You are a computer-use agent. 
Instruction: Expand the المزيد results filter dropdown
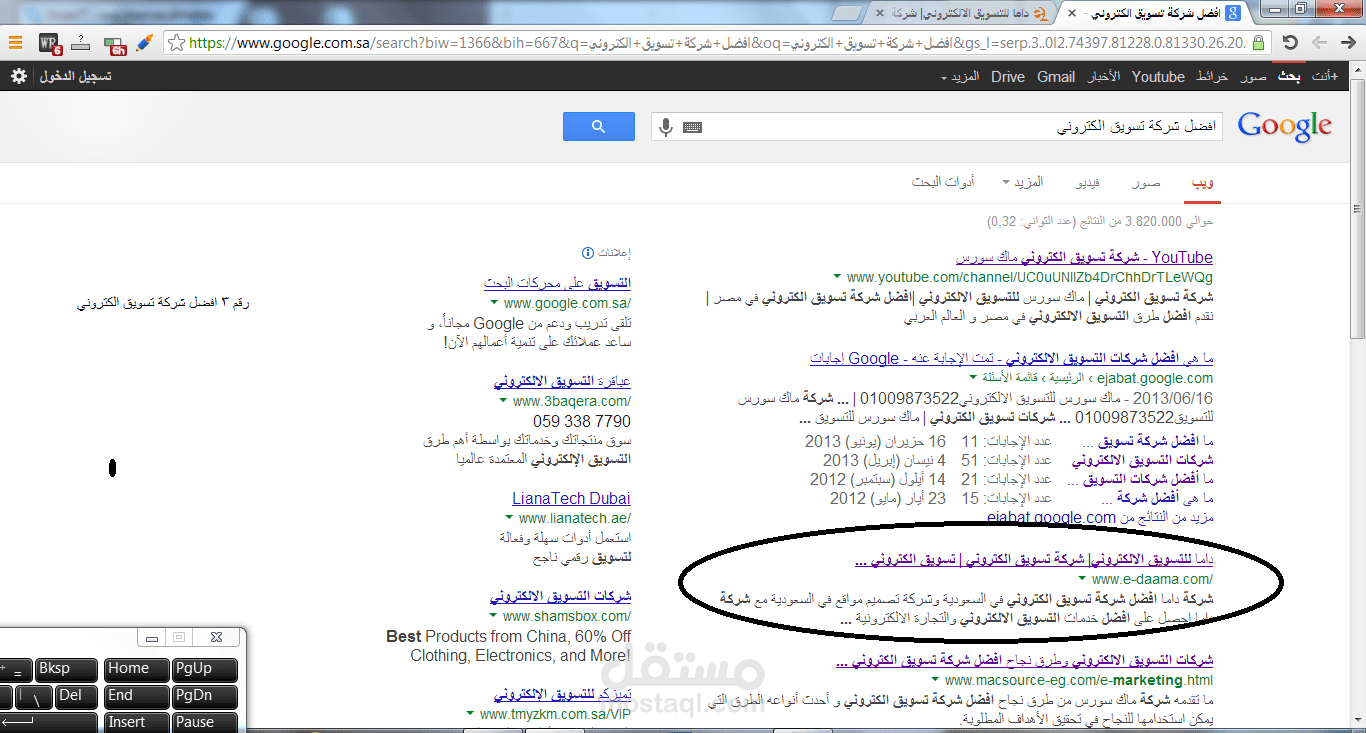pyautogui.click(x=1022, y=182)
